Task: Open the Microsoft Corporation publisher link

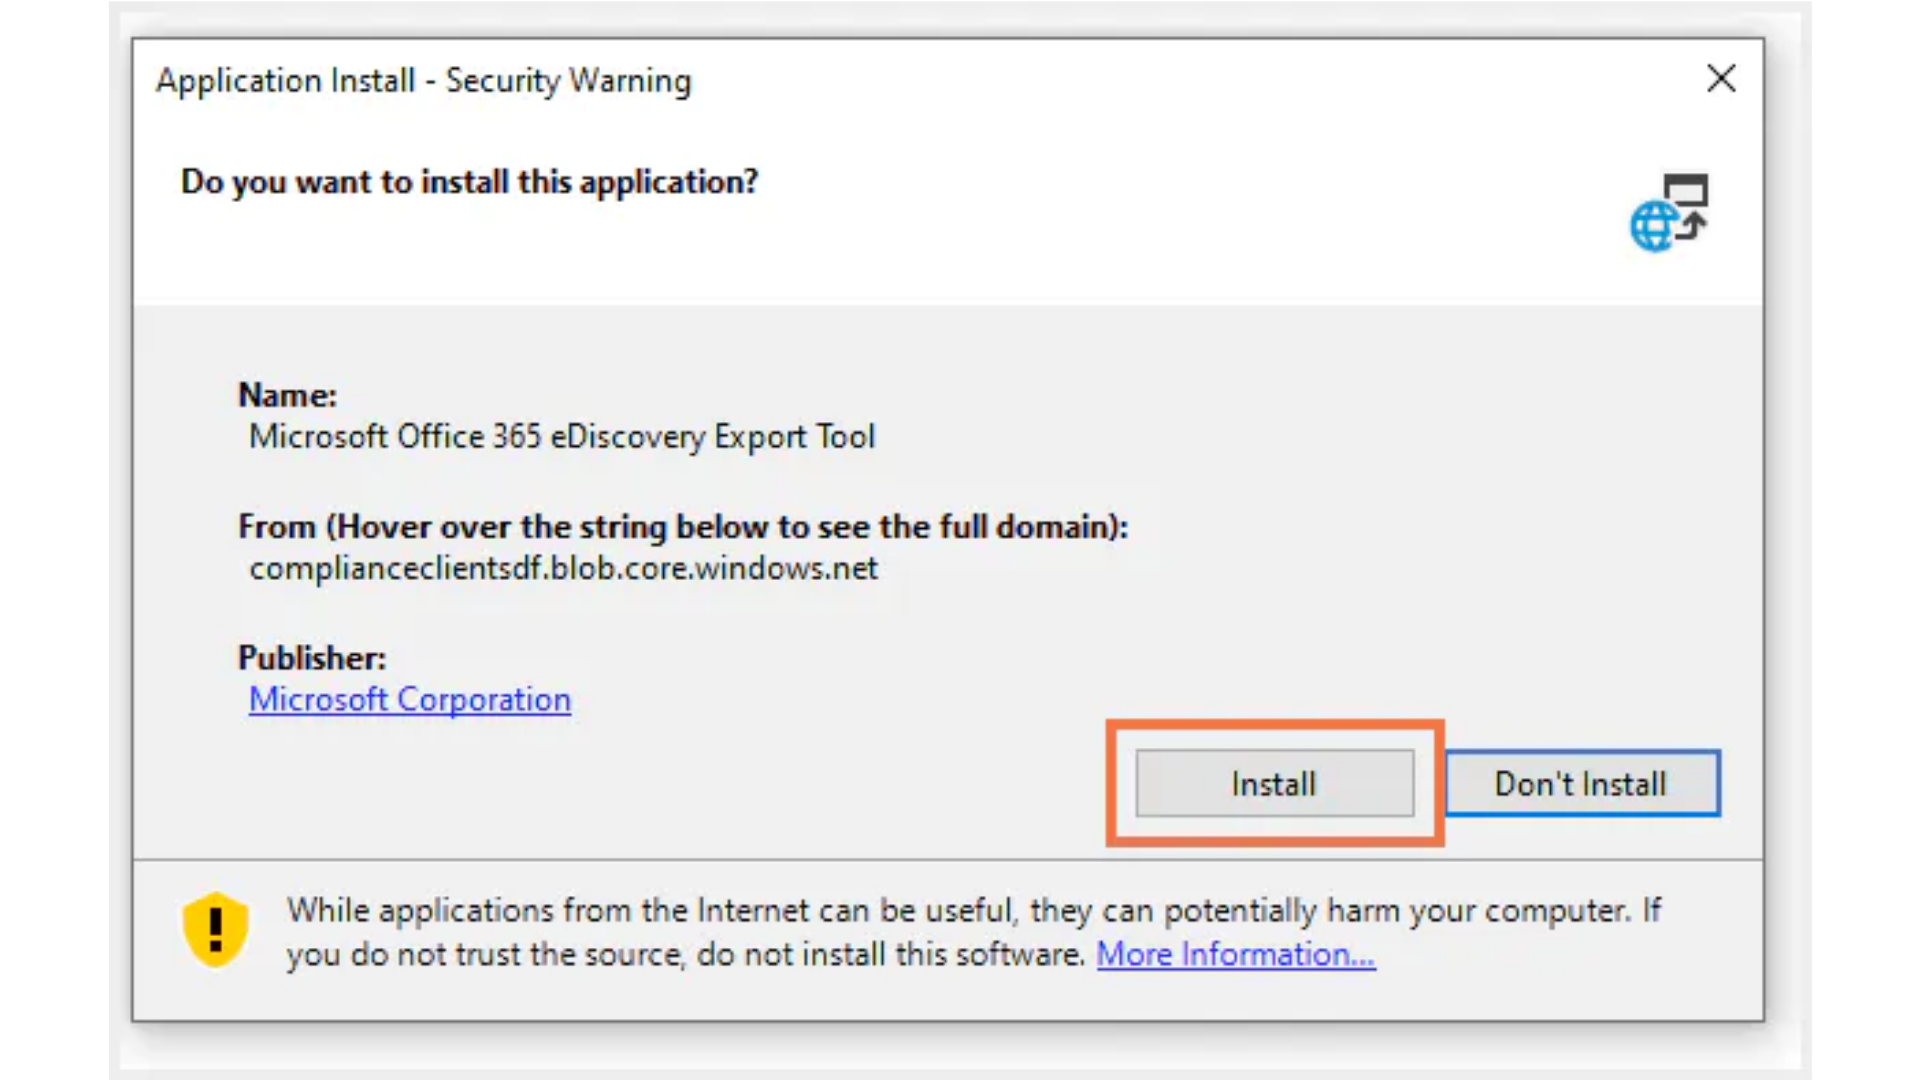Action: [x=410, y=700]
